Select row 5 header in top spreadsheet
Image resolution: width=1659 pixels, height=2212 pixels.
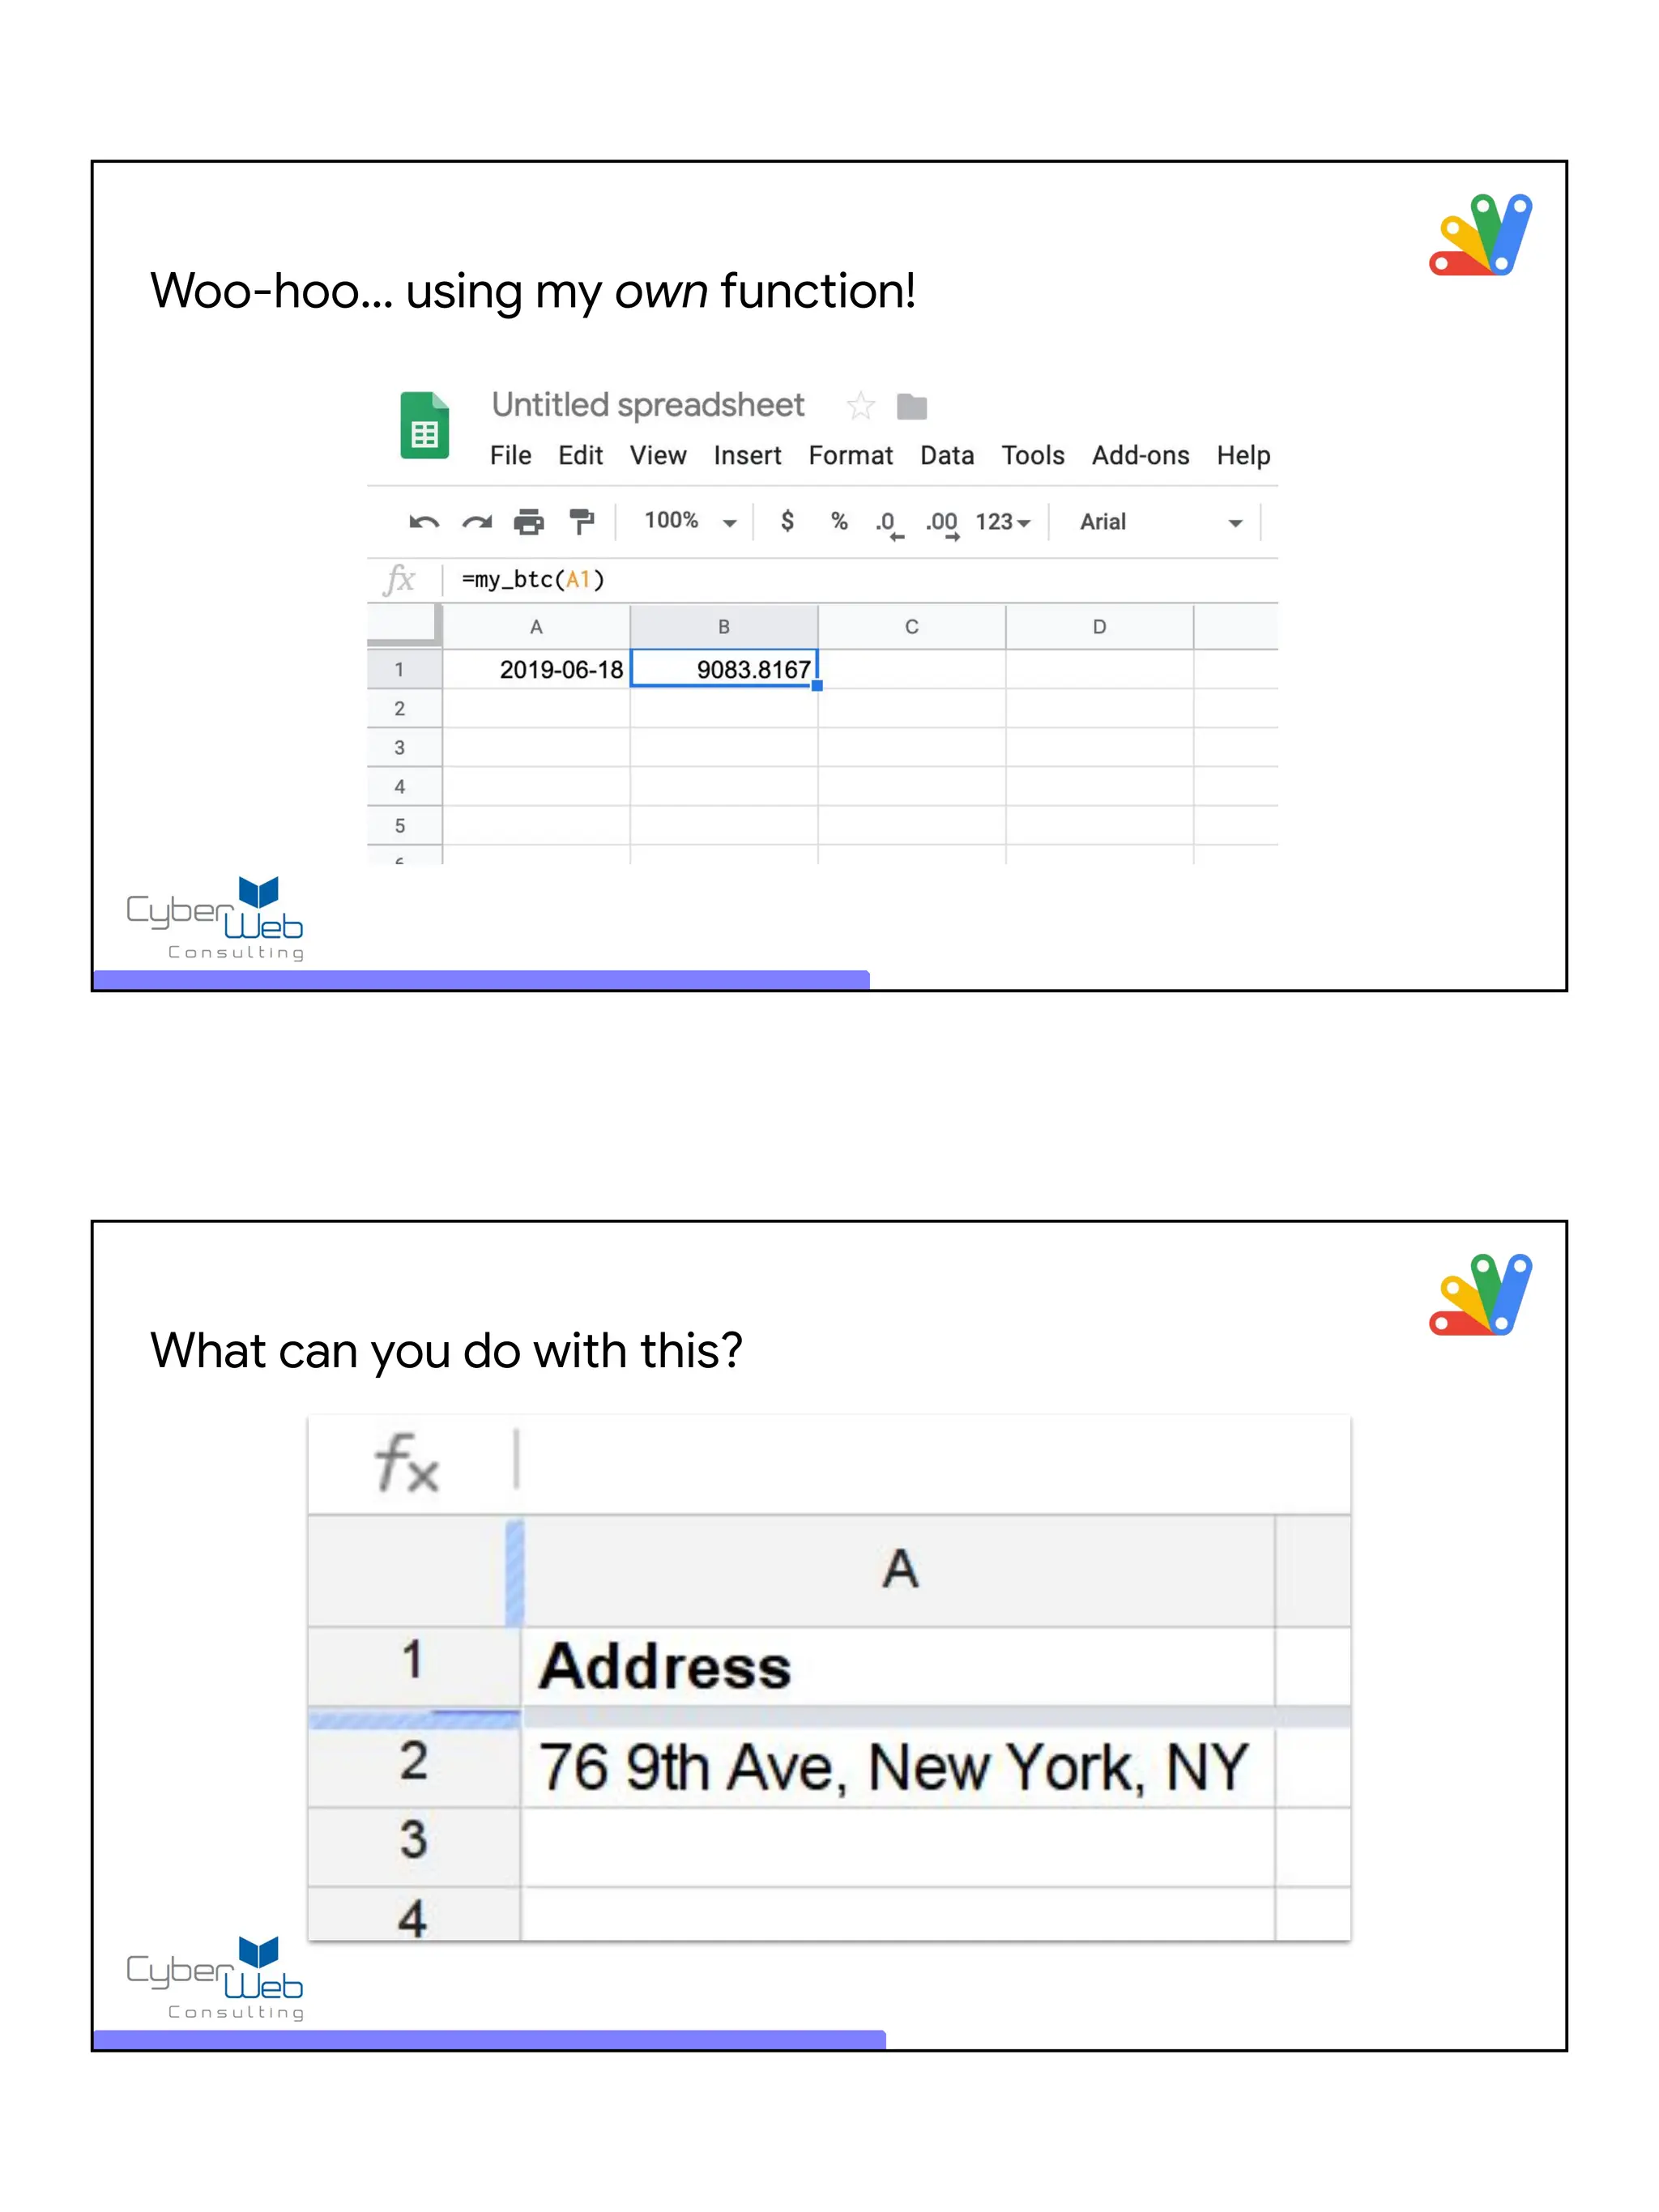tap(404, 825)
